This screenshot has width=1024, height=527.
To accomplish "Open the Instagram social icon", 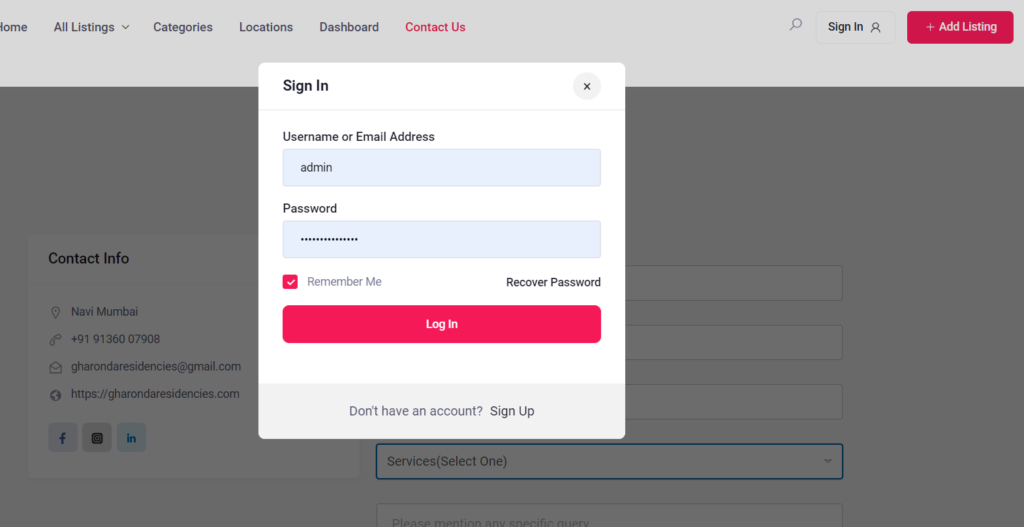I will 97,438.
